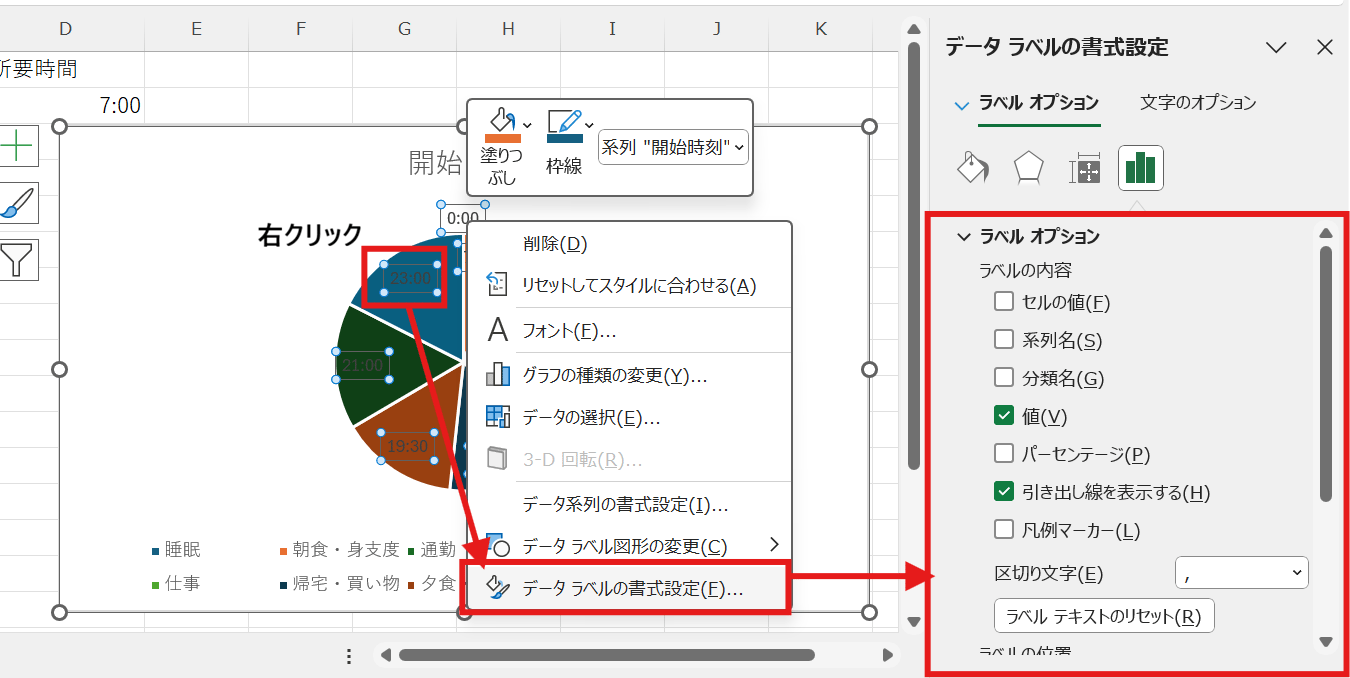Open the 区切り文字 separator dropdown
The image size is (1350, 678).
(x=1241, y=572)
